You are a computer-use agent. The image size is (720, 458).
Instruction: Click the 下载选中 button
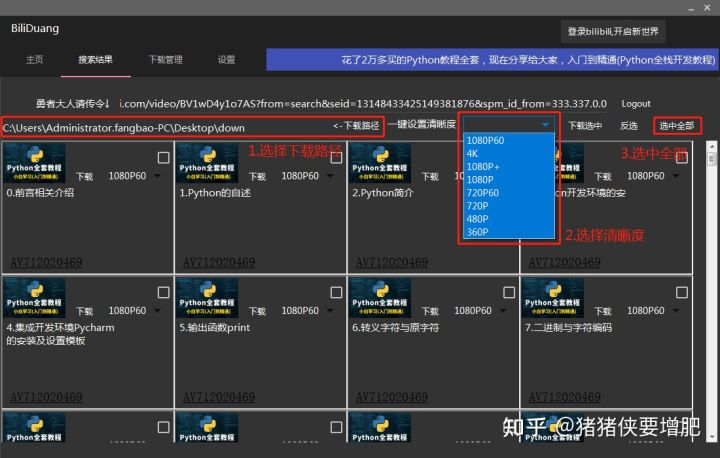[x=585, y=126]
